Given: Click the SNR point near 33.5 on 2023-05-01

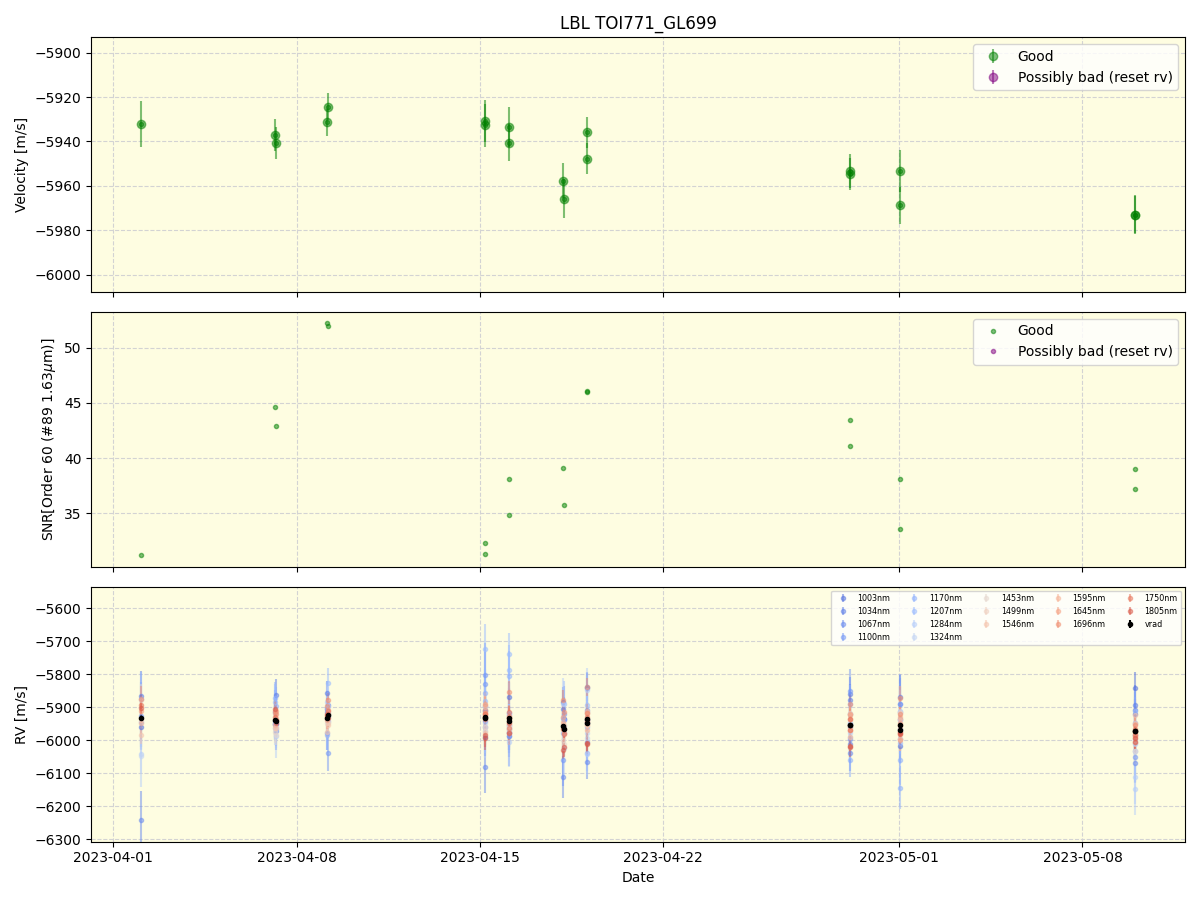Looking at the screenshot, I should tap(900, 529).
